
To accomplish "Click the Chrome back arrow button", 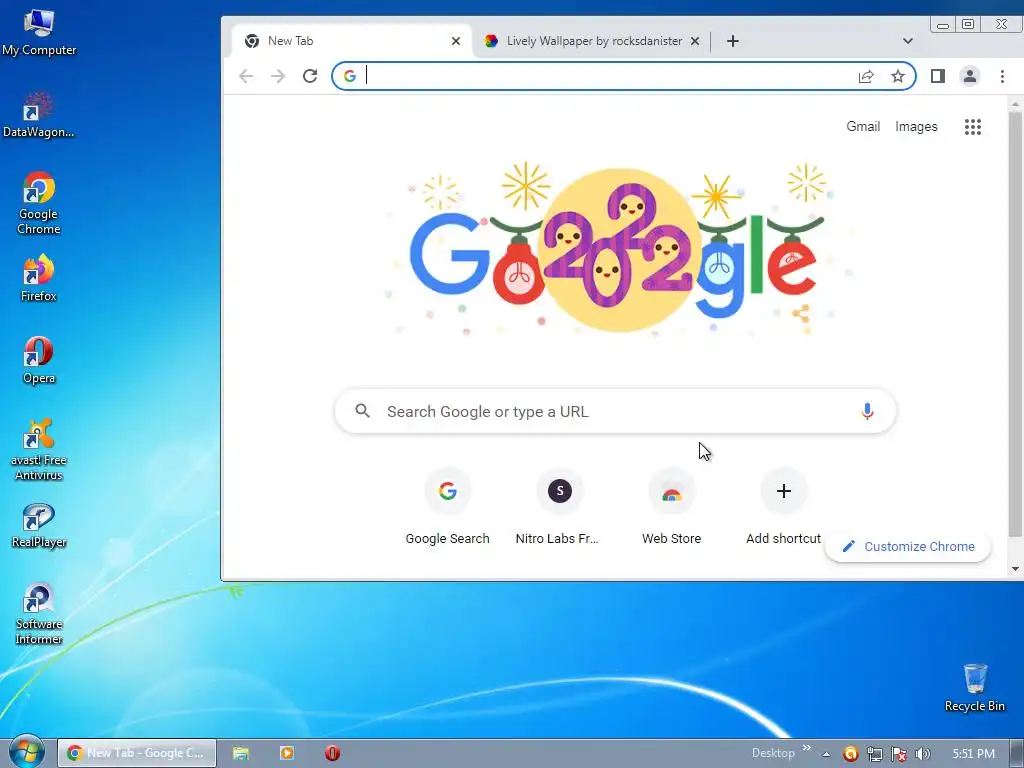I will coord(246,76).
